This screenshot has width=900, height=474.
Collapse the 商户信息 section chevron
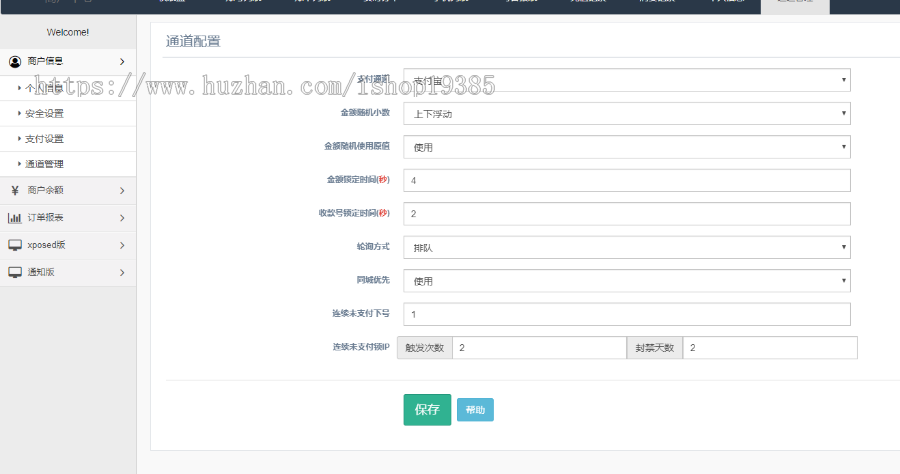pyautogui.click(x=122, y=61)
